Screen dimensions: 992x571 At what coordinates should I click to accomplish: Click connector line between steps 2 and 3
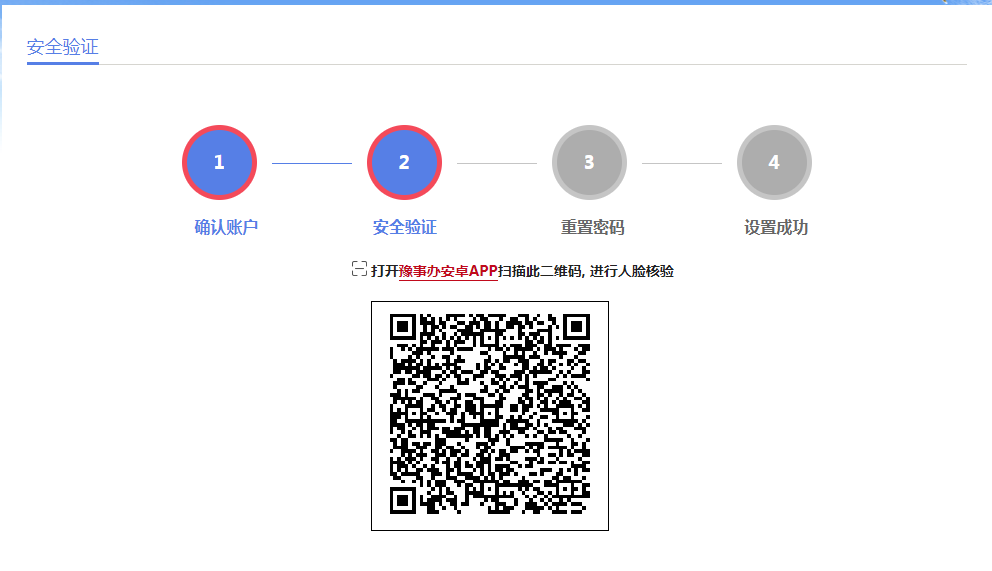pyautogui.click(x=497, y=163)
